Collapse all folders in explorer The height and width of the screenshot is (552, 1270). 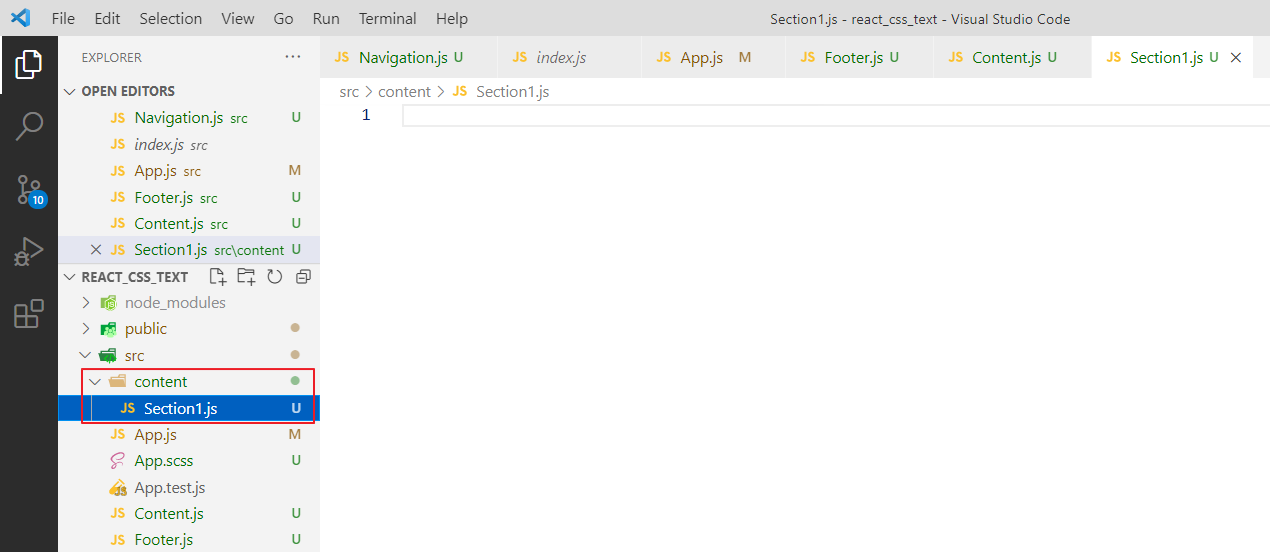click(x=303, y=277)
